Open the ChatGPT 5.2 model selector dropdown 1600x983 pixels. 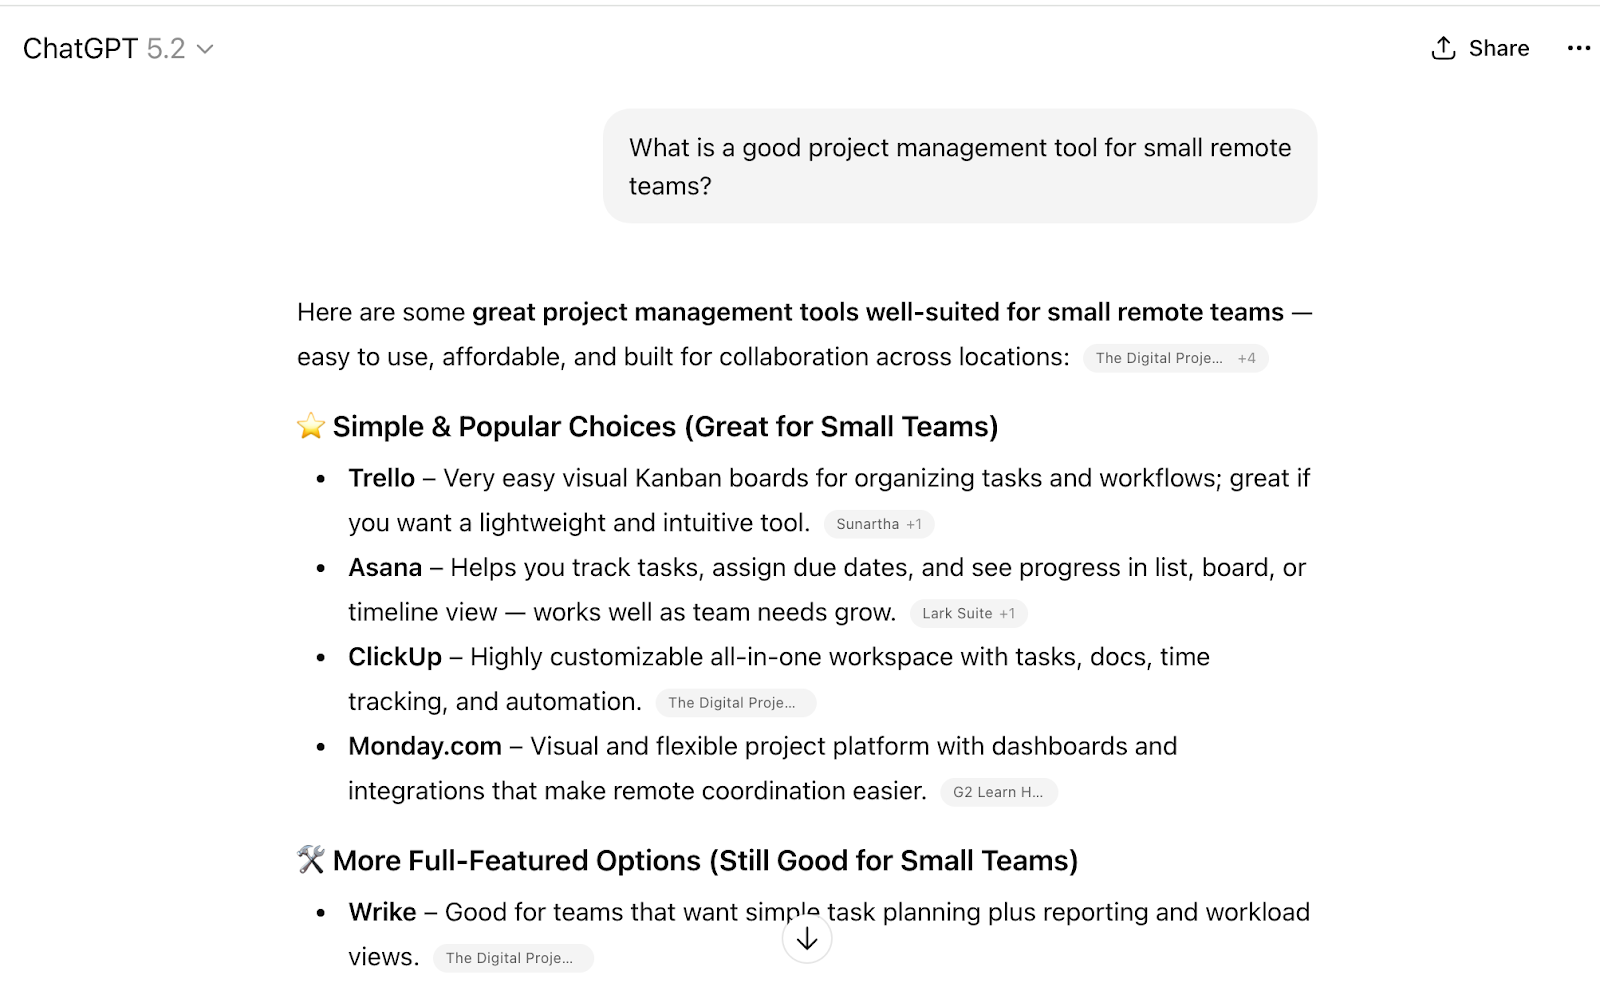(x=118, y=49)
